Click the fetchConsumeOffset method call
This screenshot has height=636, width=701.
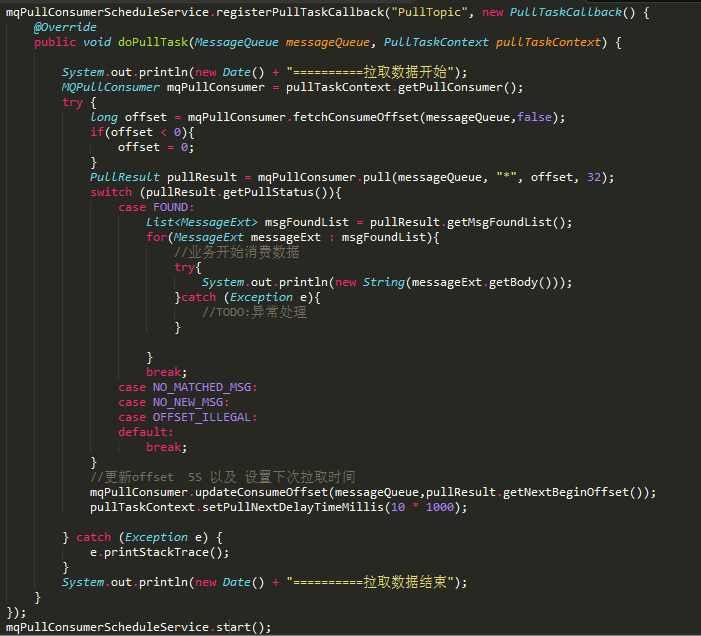click(x=355, y=117)
